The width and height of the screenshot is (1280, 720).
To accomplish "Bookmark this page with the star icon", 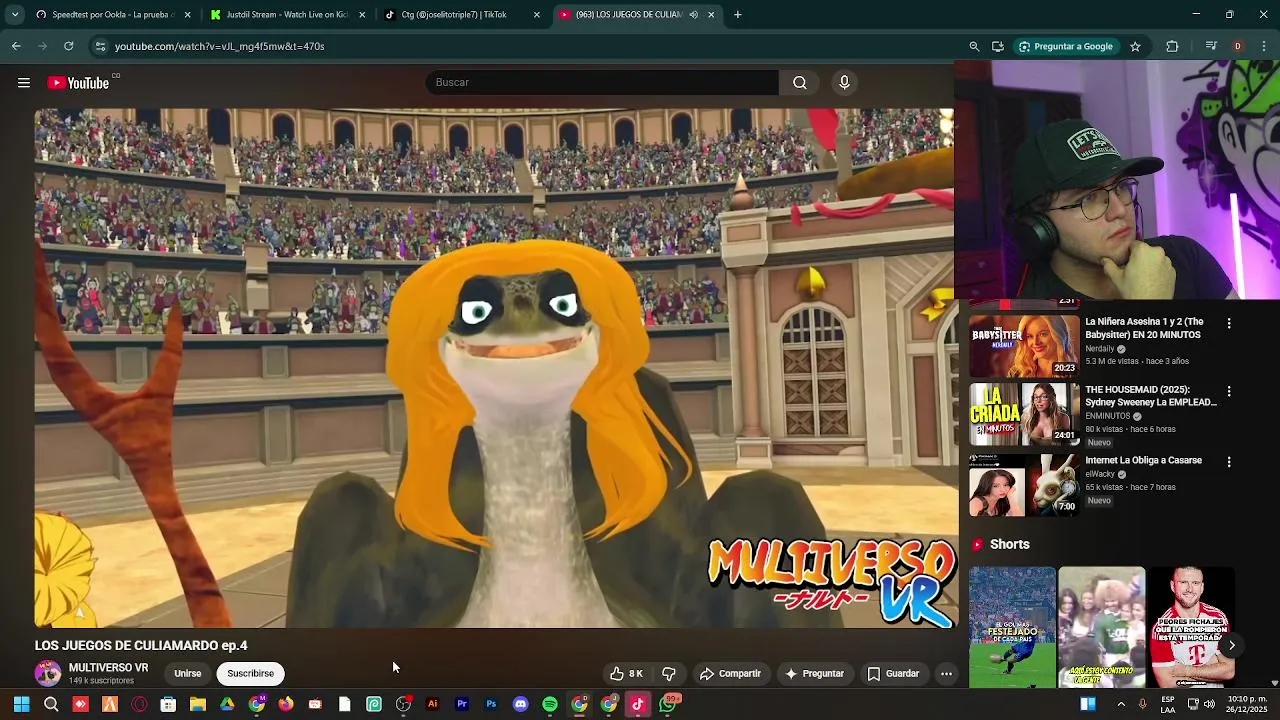I will click(x=1135, y=46).
